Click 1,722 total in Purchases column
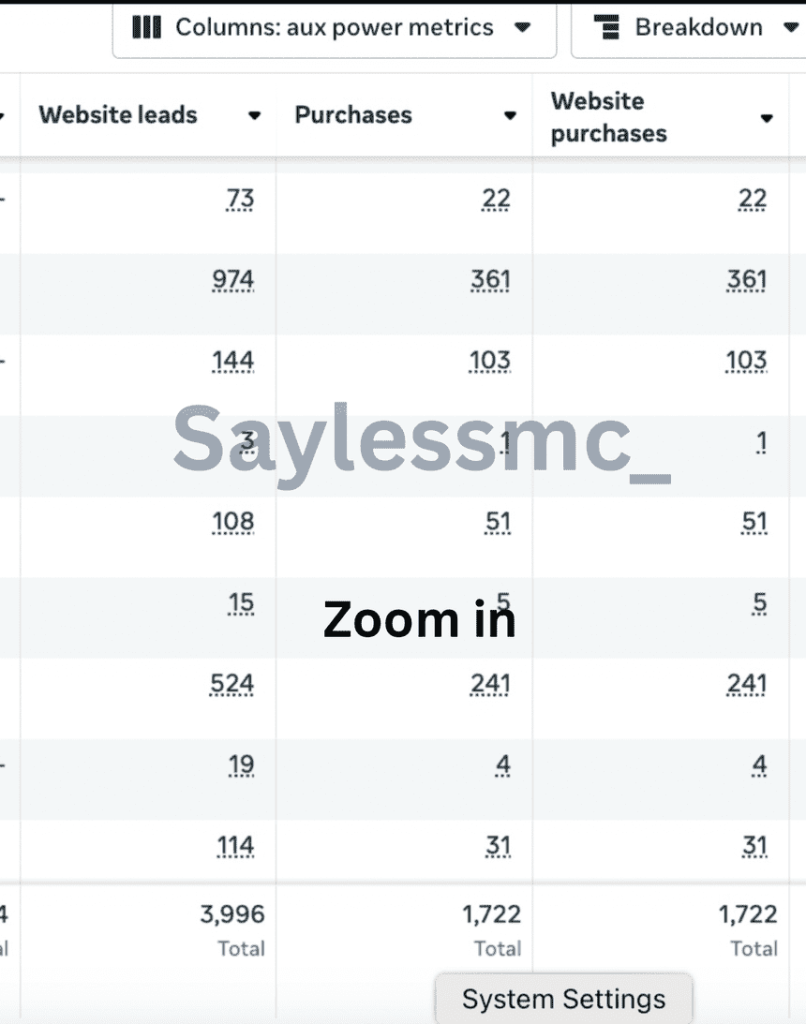The width and height of the screenshot is (806, 1024). click(492, 914)
